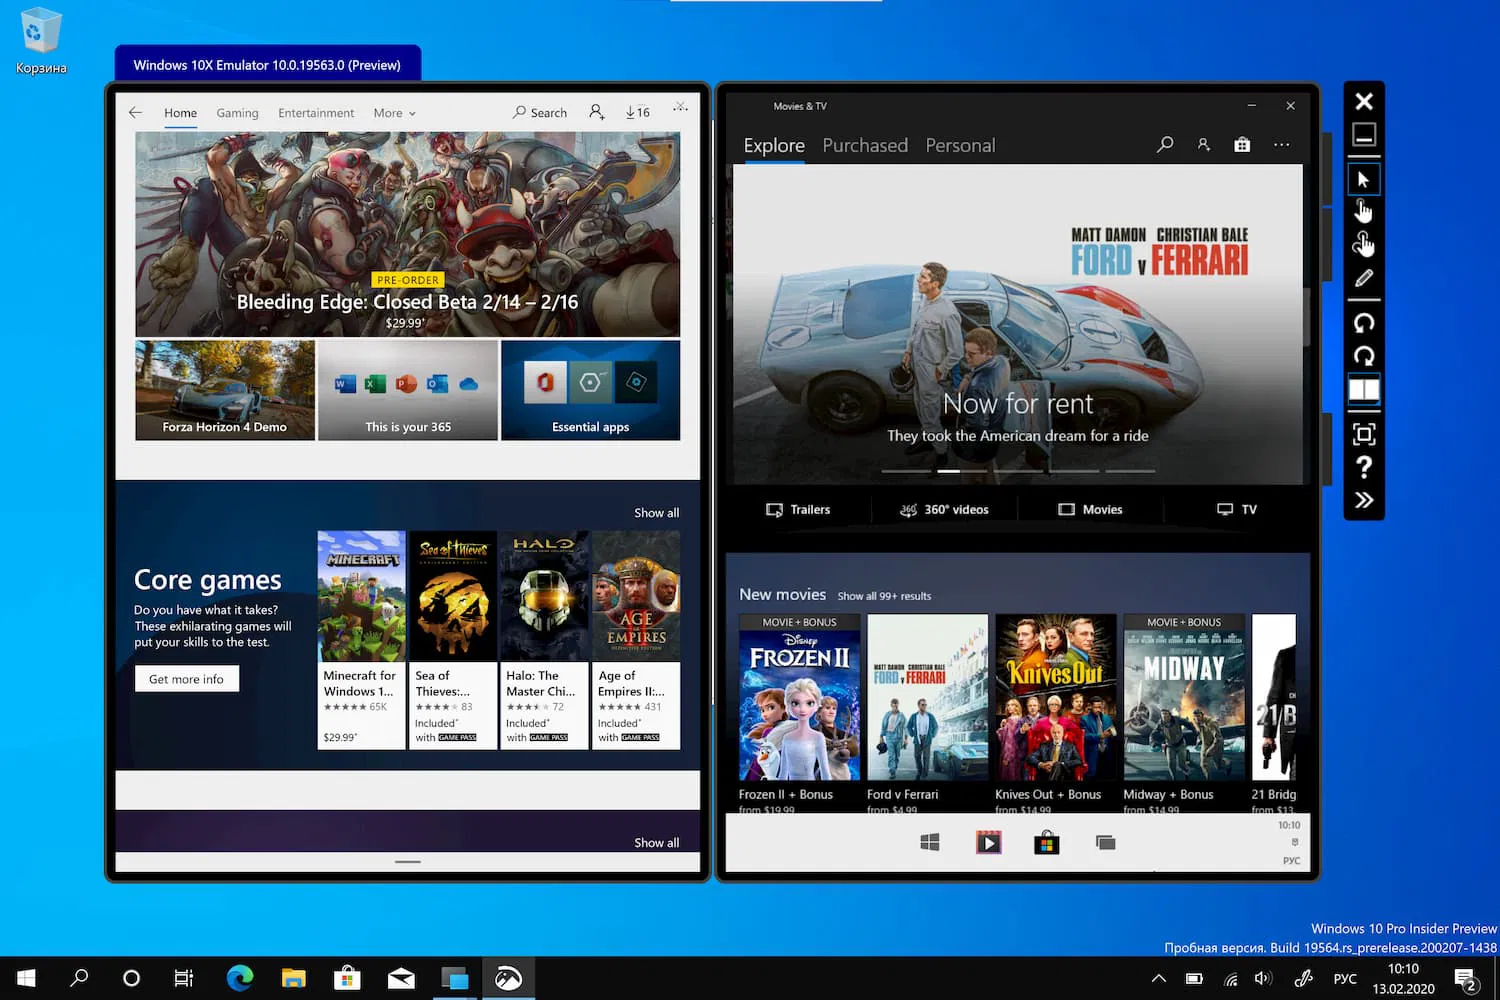Open the Windows Ink pen icon in tray
Image resolution: width=1500 pixels, height=1000 pixels.
point(1303,978)
